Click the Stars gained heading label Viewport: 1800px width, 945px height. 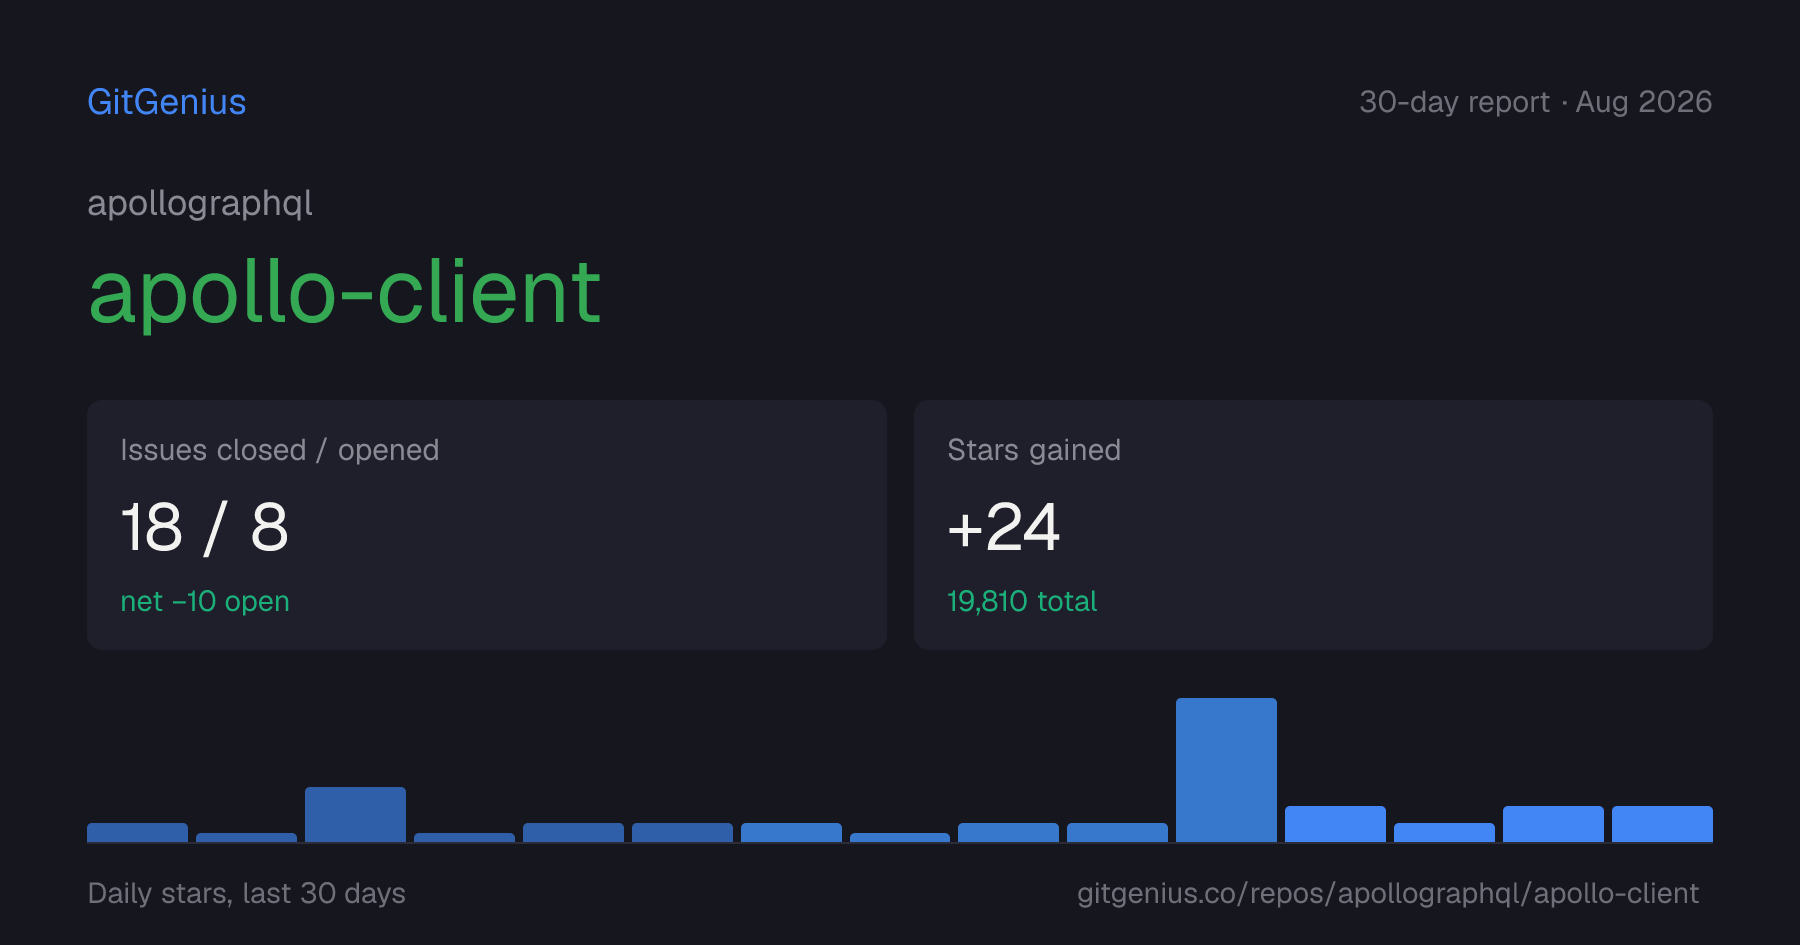[1034, 450]
